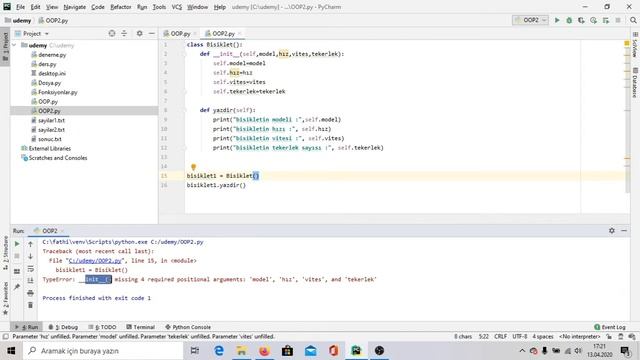Open Firefox from the taskbar
Viewport: 640px width, 360px height.
[264, 351]
